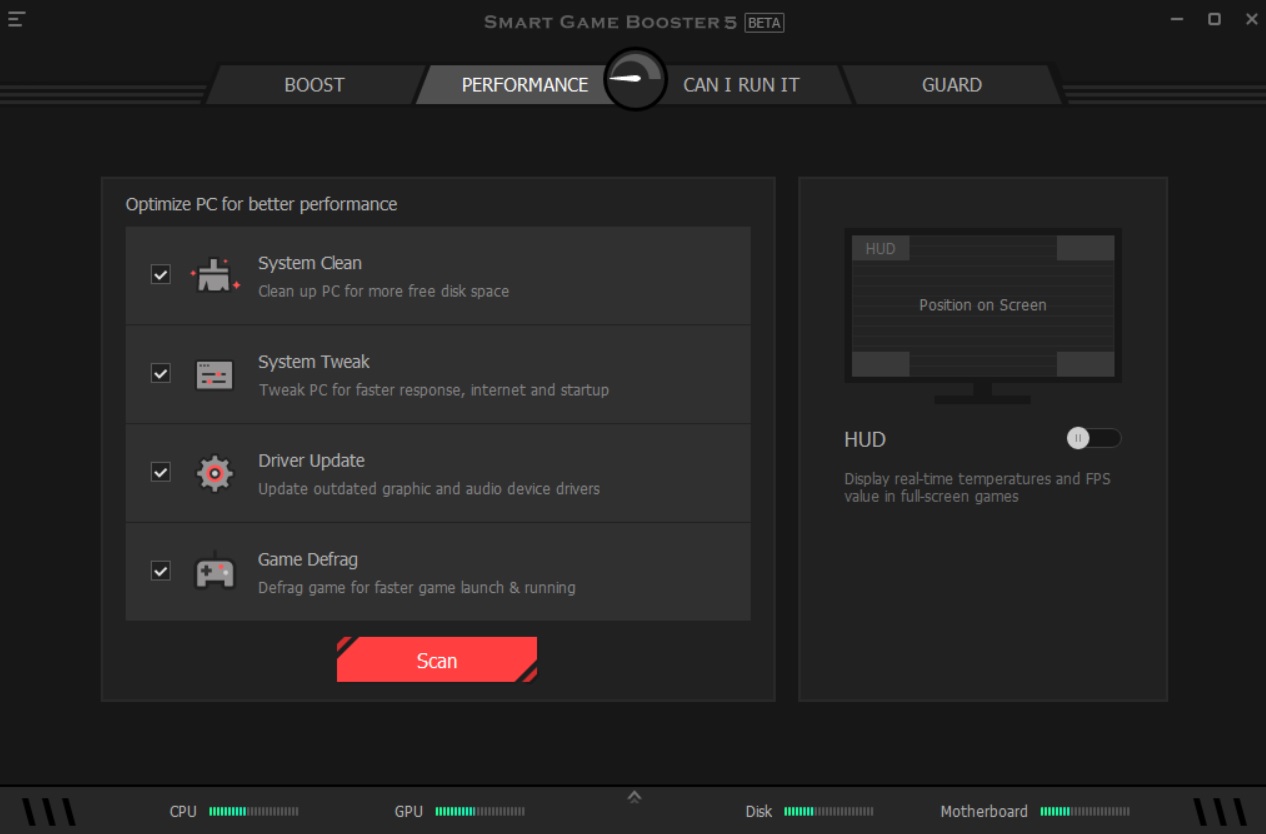
Task: Uncheck the System Clean checkbox
Action: click(160, 274)
